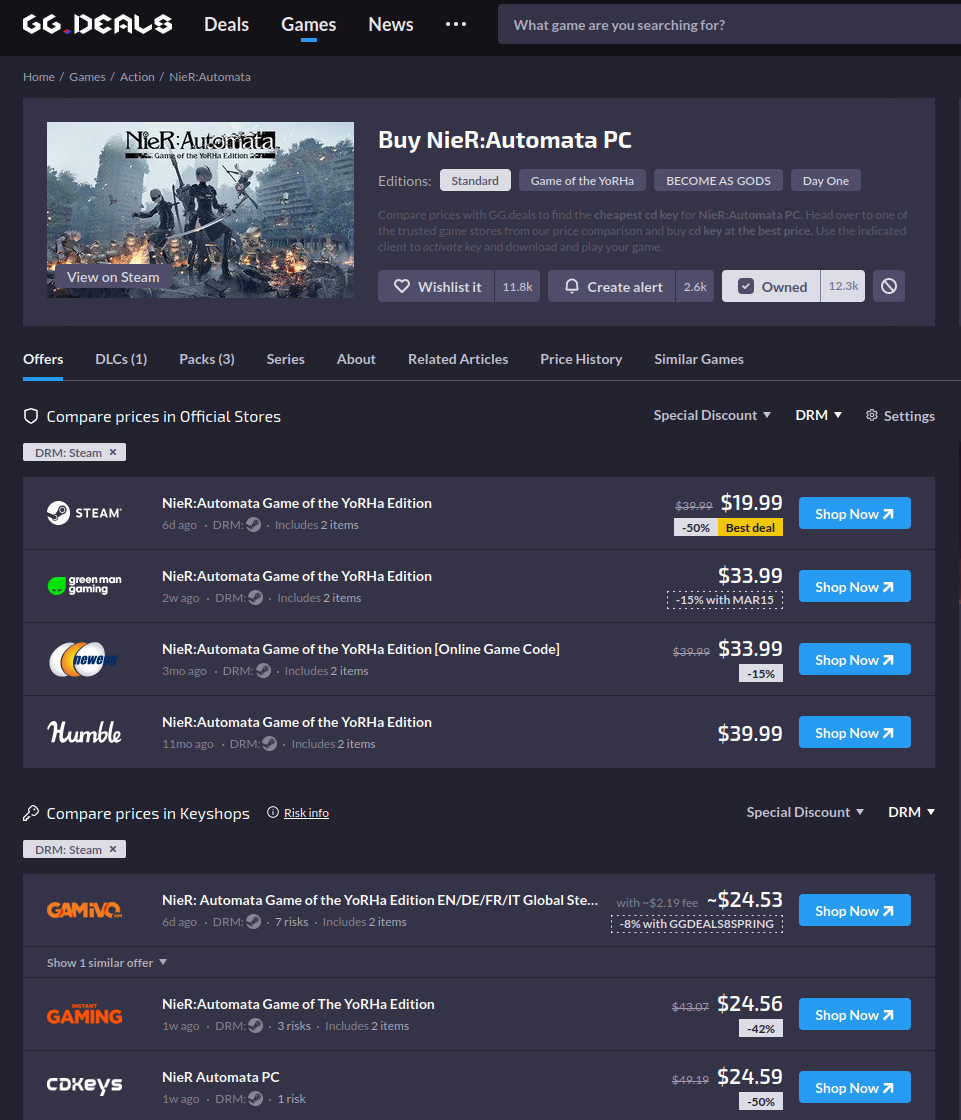Click the ignore game circle-slash icon
Image resolution: width=961 pixels, height=1120 pixels.
(889, 286)
